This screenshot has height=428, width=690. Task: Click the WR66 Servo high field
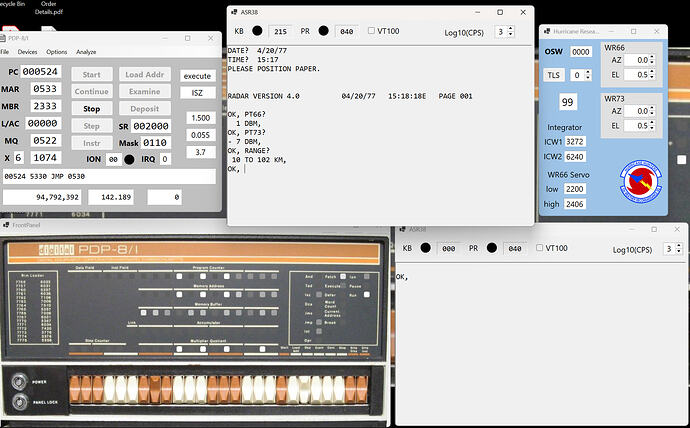[575, 204]
